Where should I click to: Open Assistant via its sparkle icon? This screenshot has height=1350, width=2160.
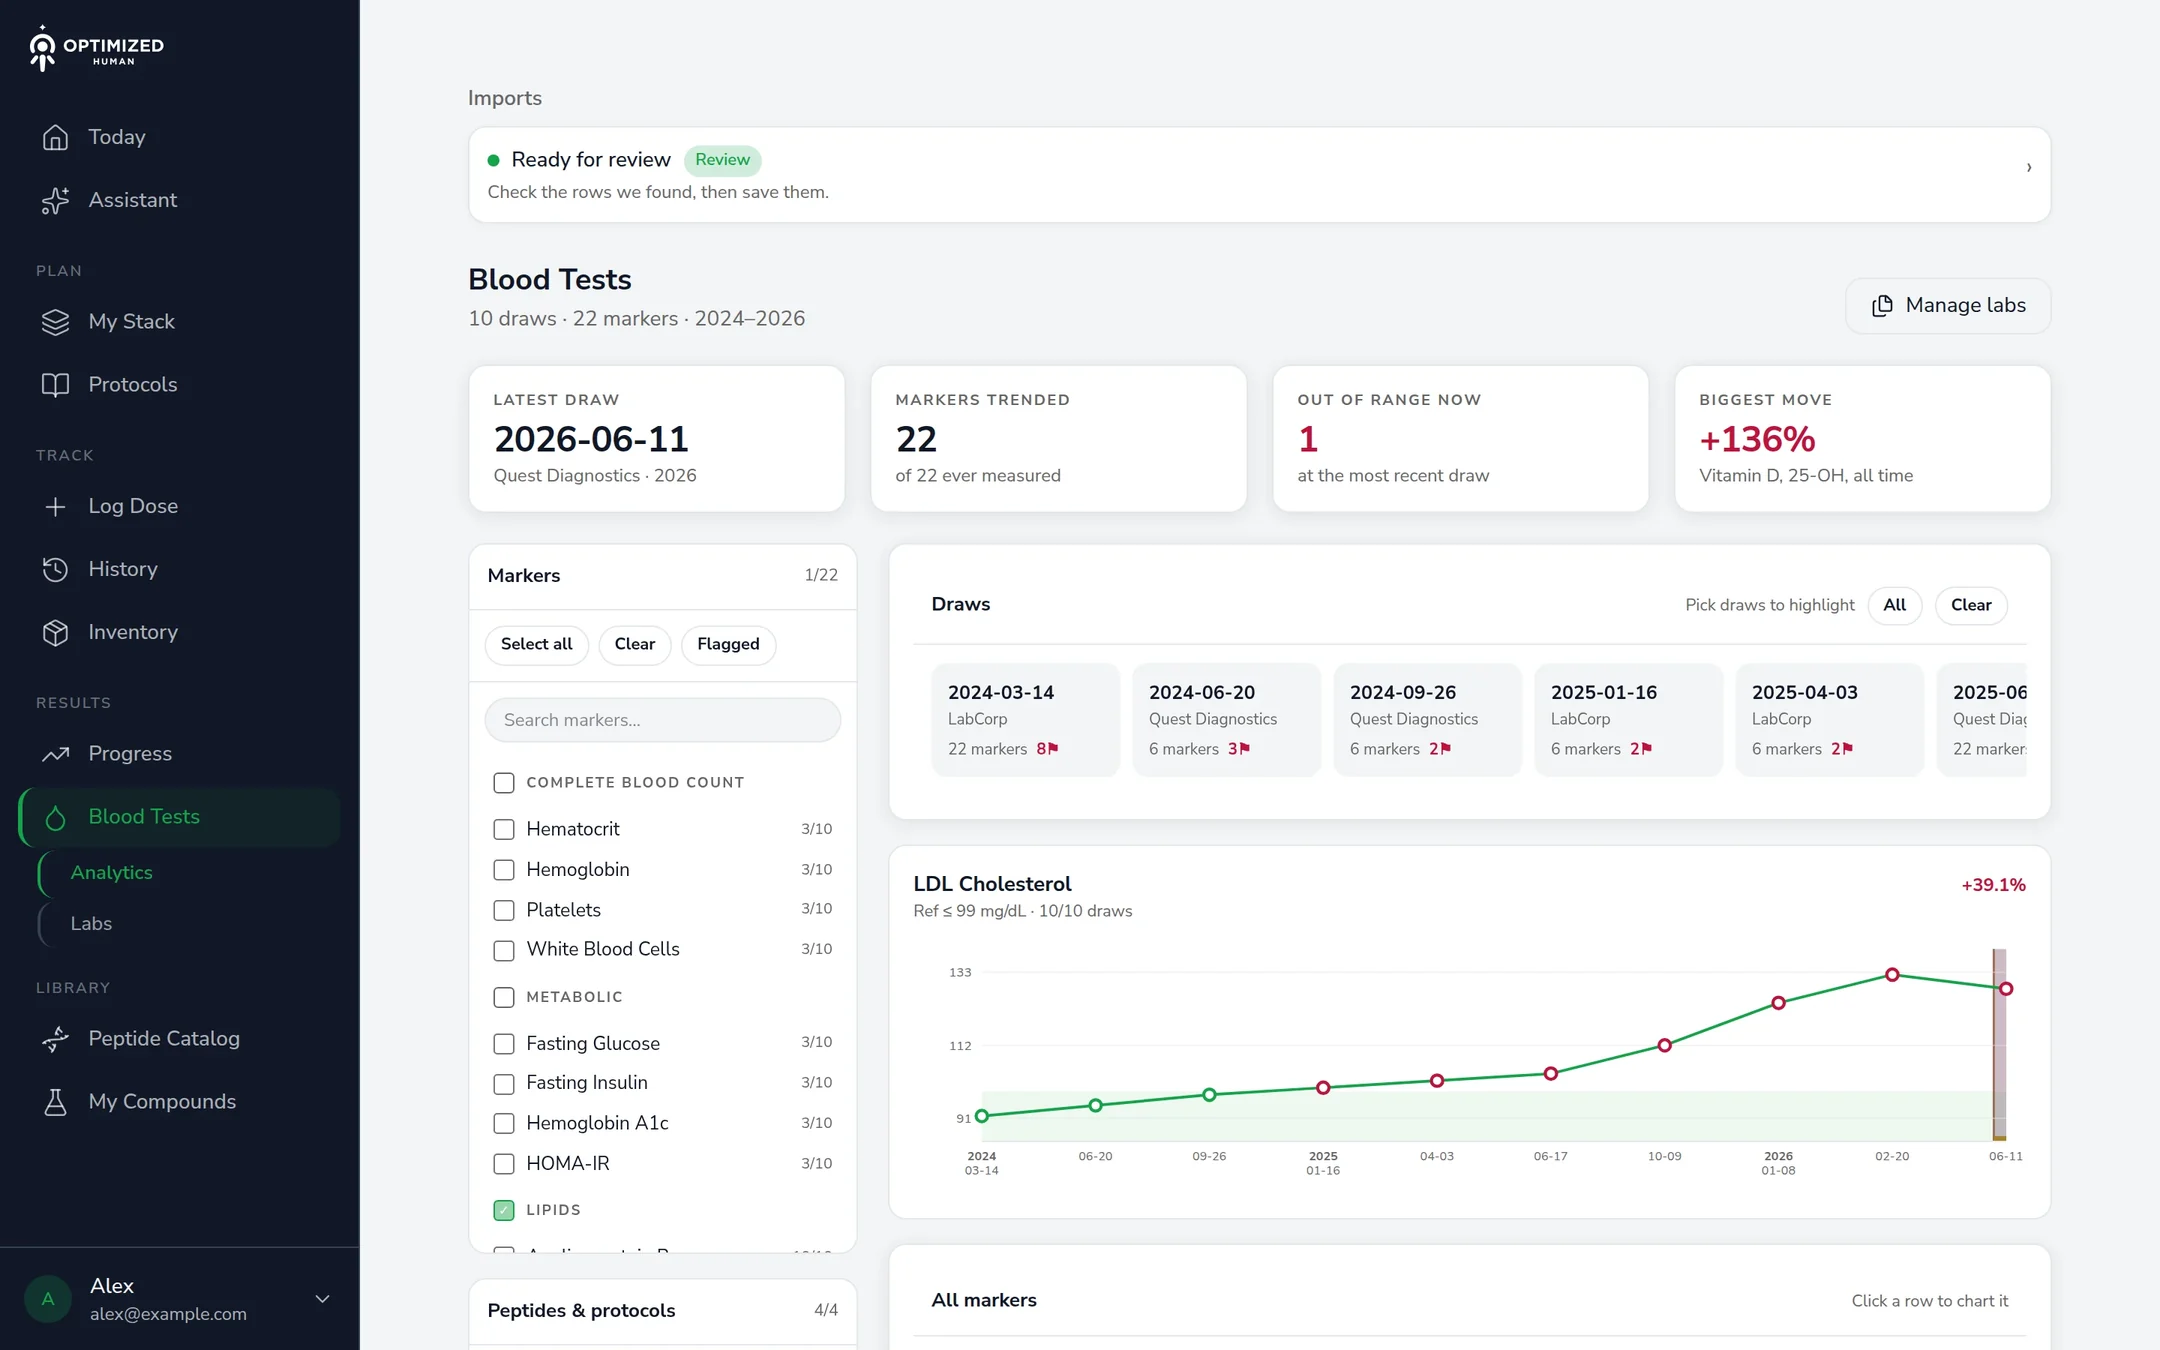(55, 200)
